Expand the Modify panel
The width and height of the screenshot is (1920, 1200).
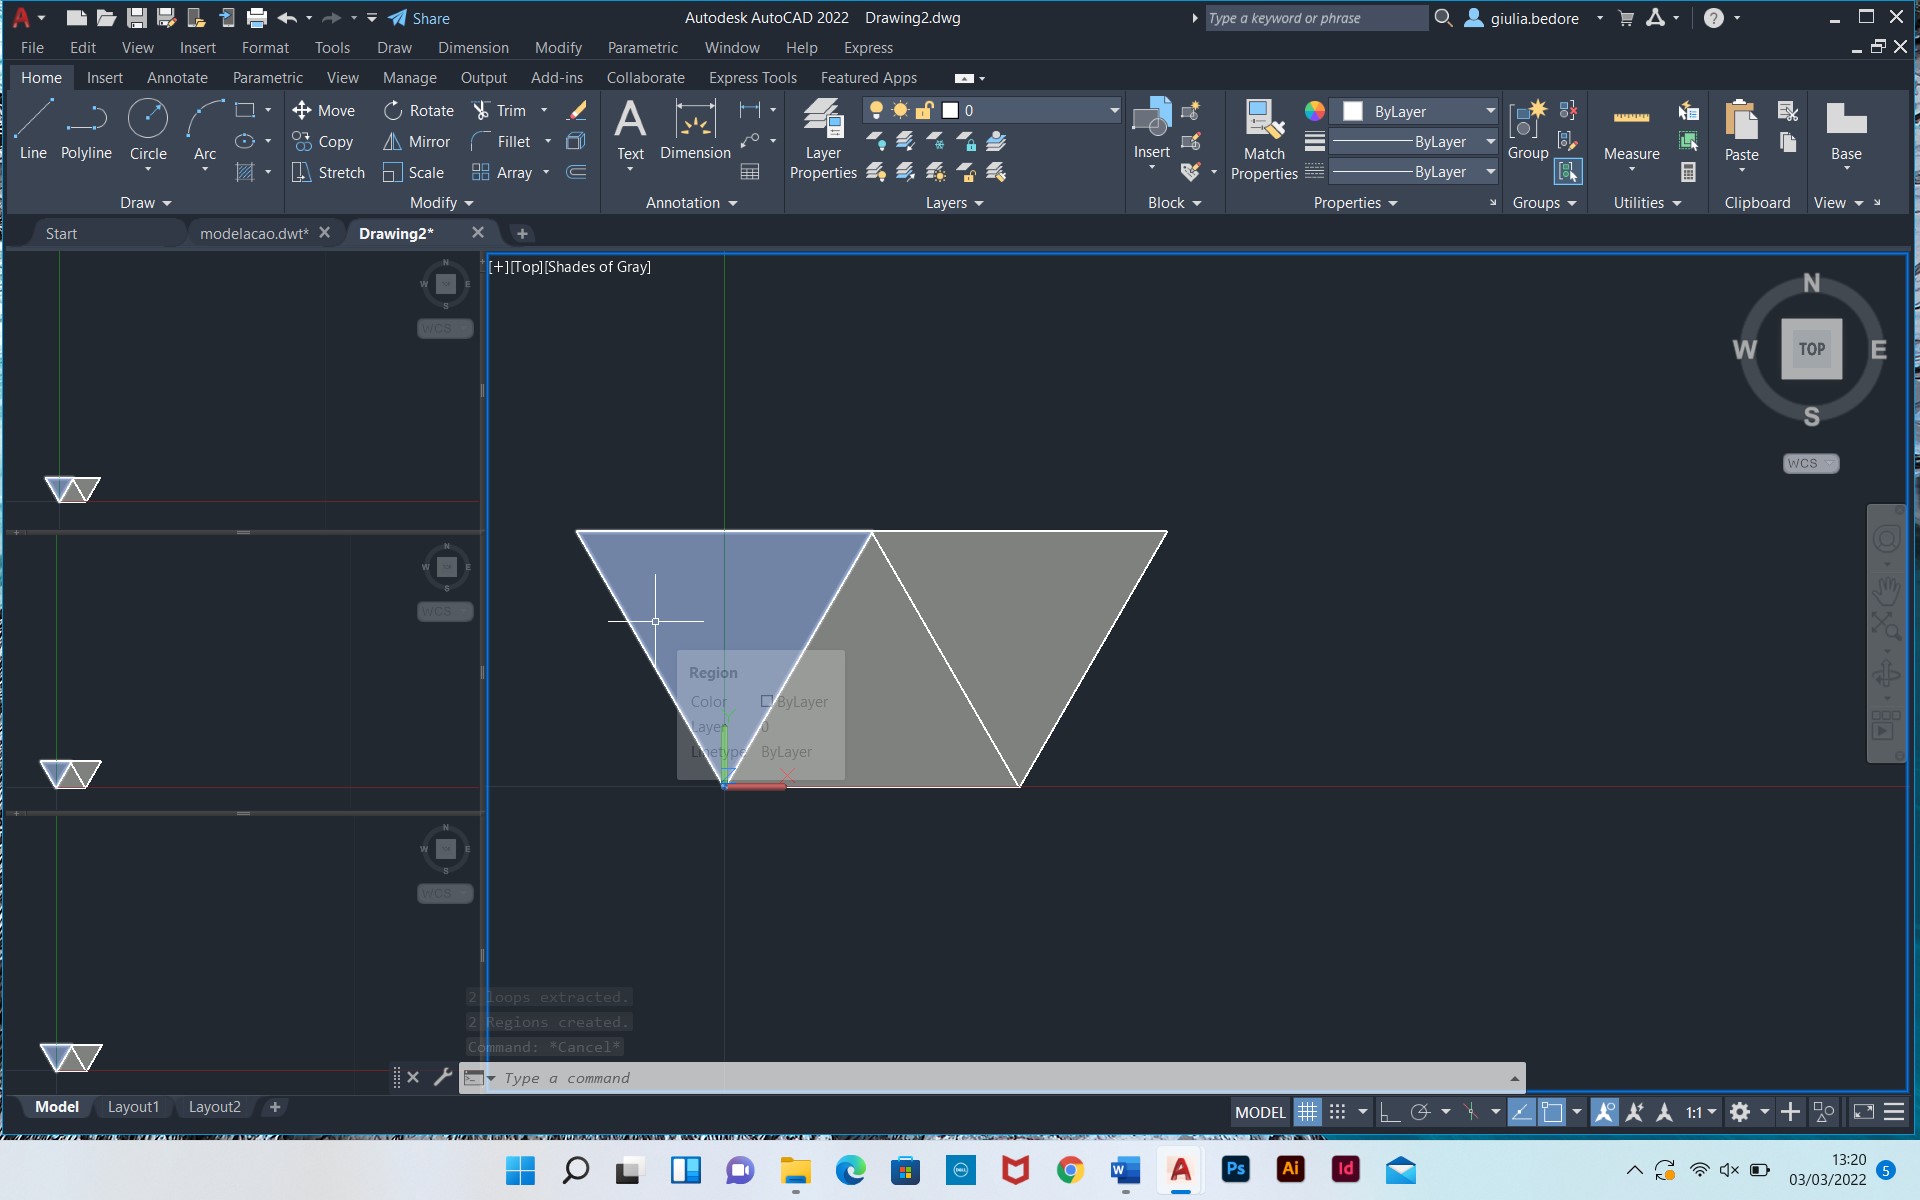click(x=441, y=203)
